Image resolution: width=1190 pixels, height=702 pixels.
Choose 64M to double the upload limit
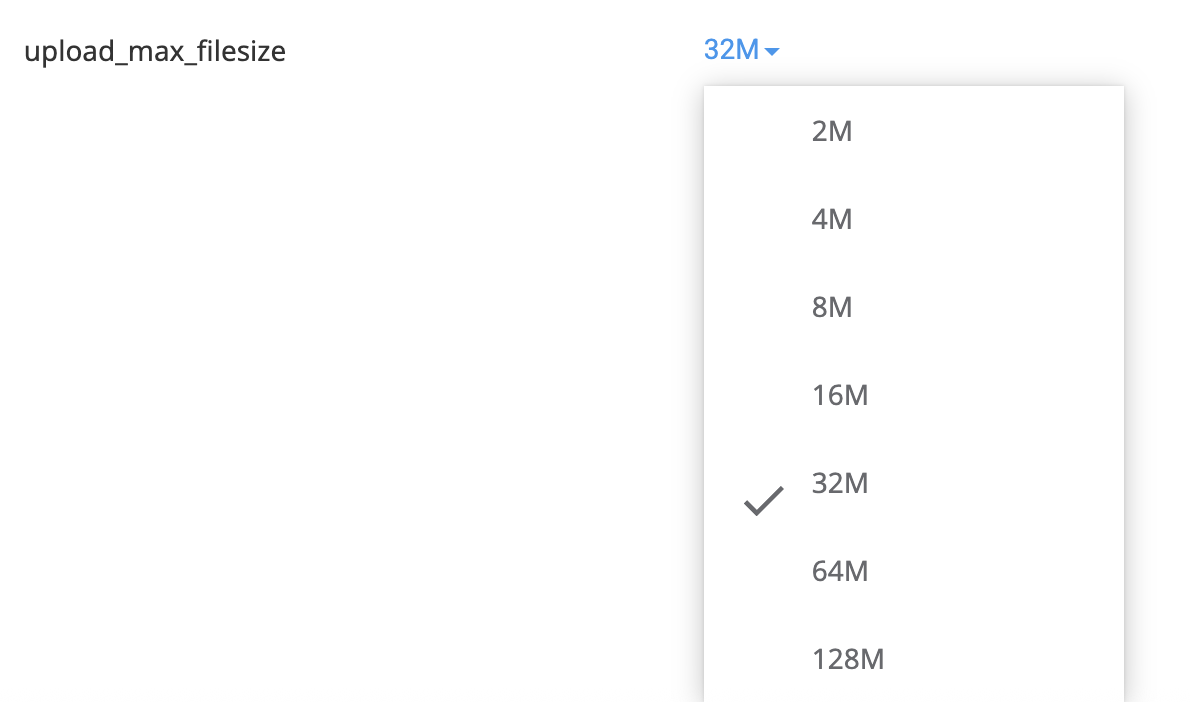point(840,571)
